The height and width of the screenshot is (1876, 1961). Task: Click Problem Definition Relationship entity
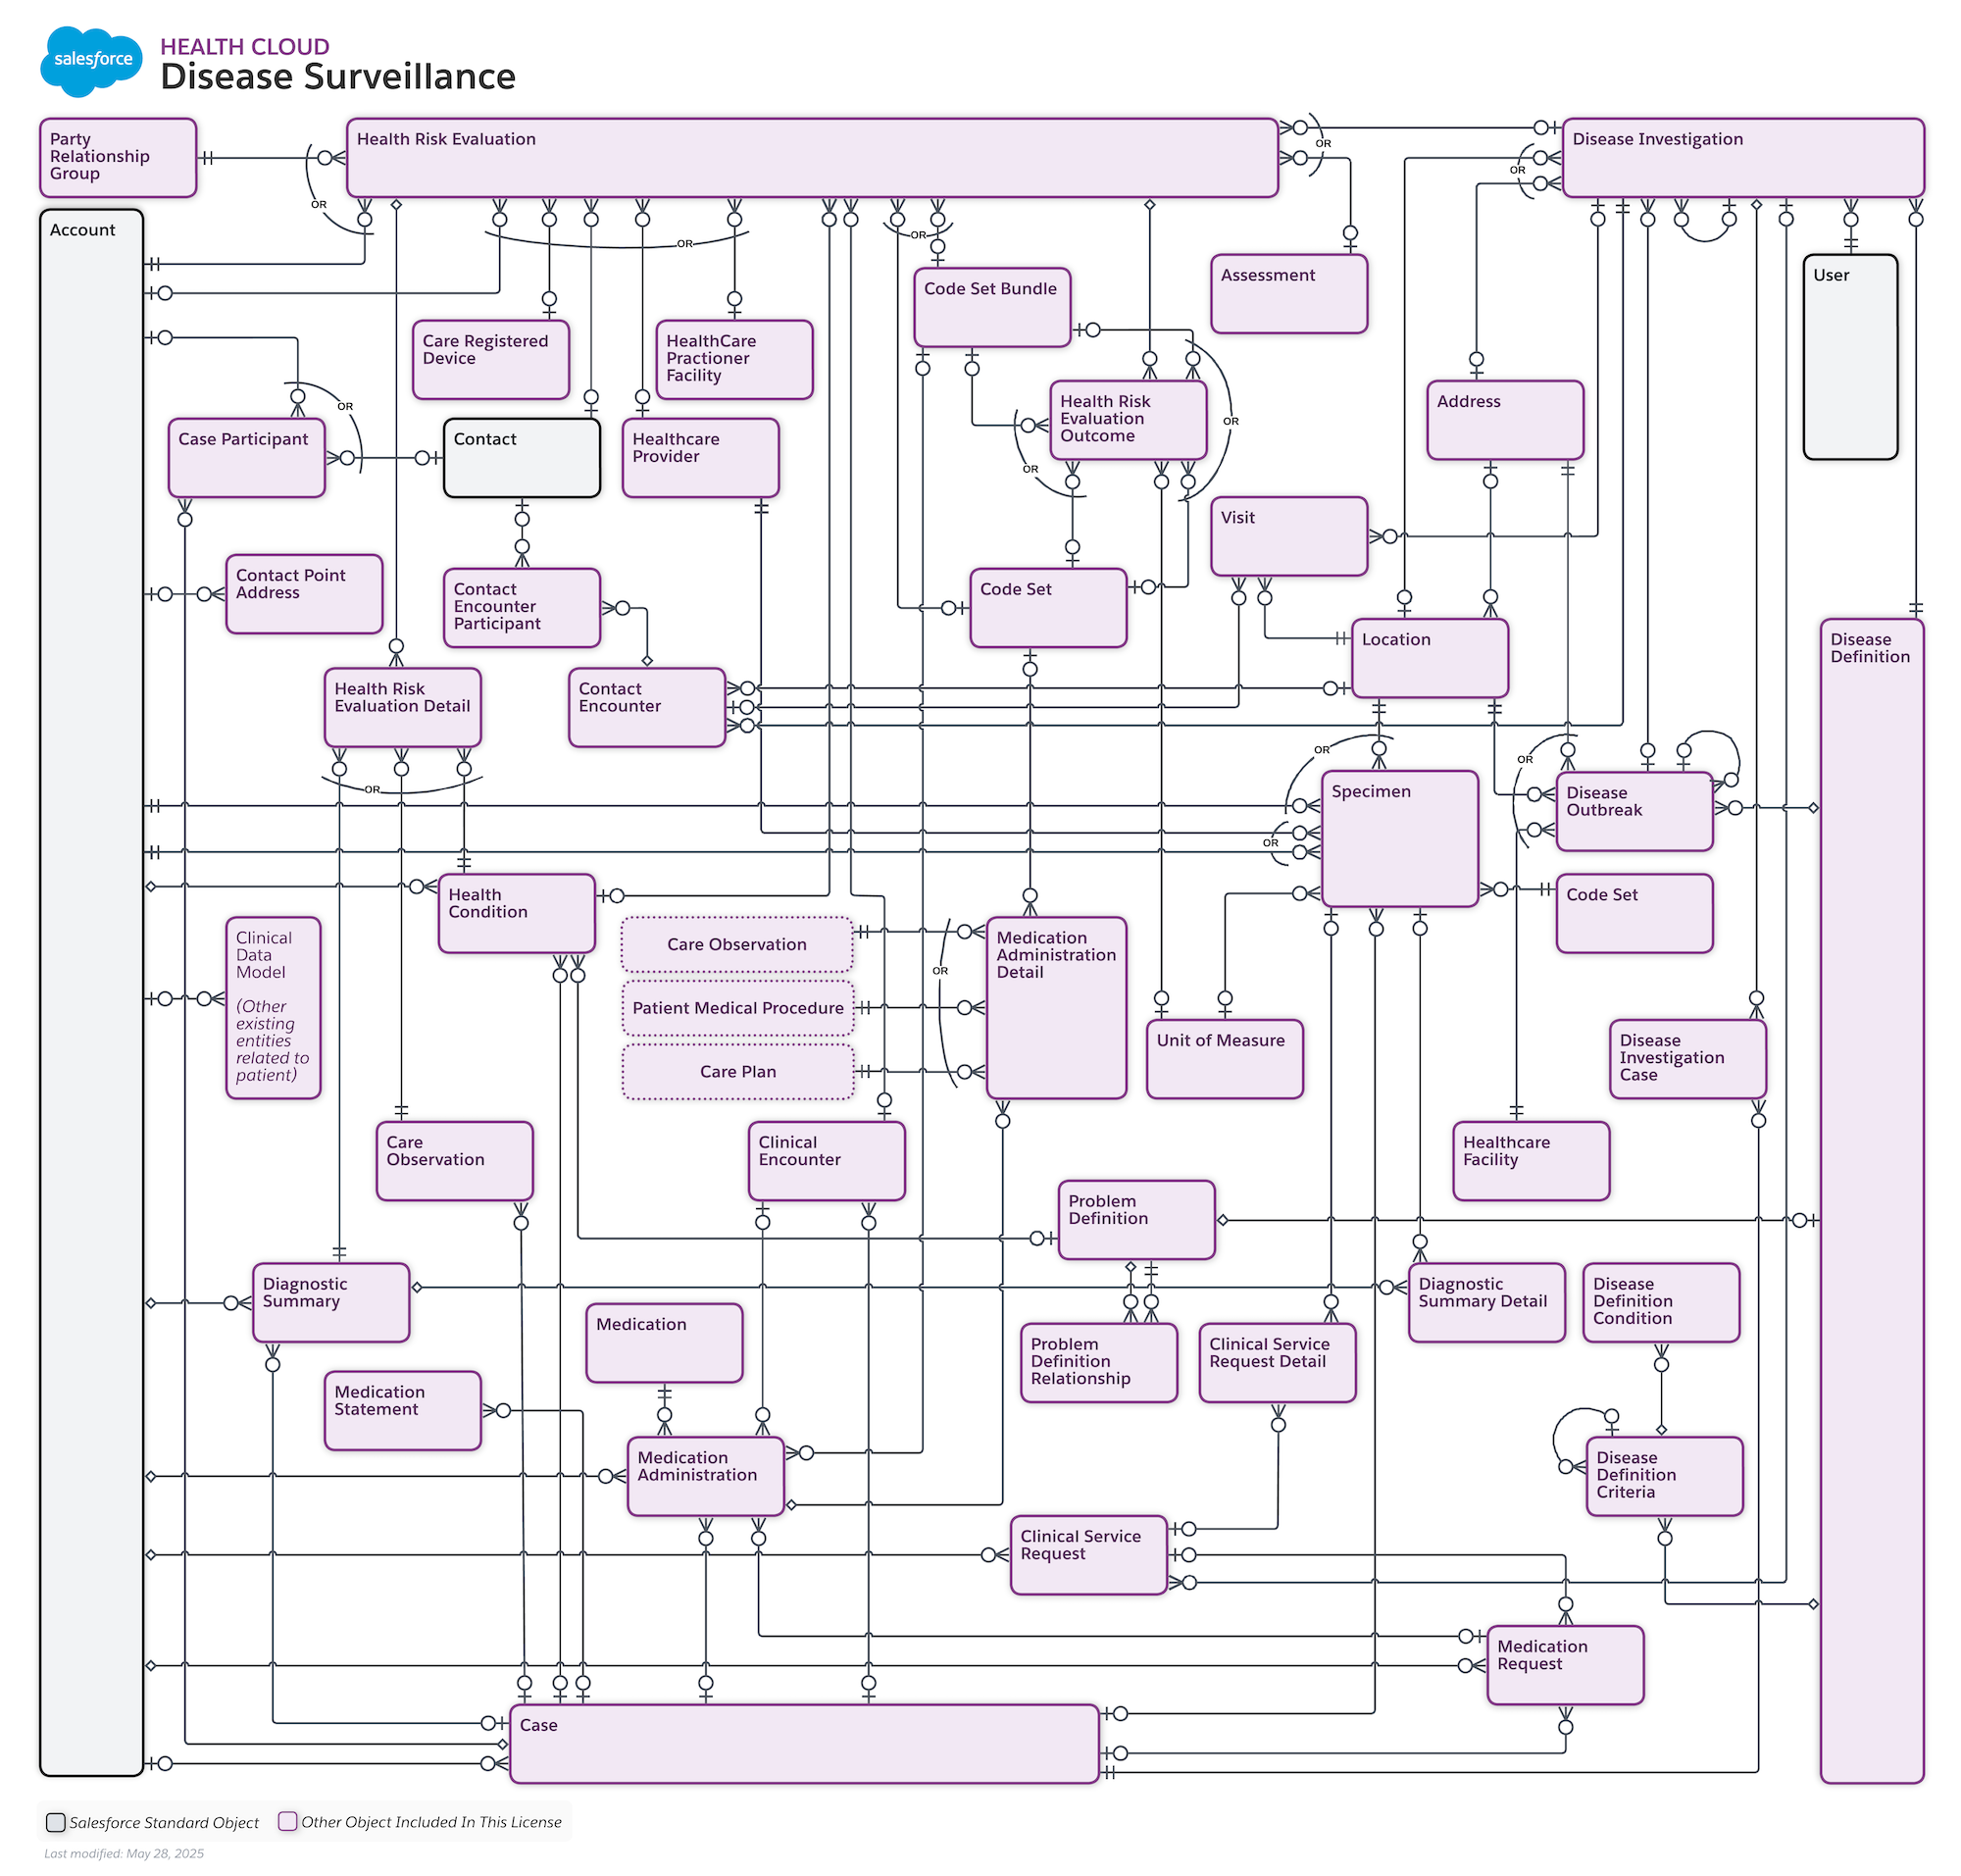pos(1098,1364)
